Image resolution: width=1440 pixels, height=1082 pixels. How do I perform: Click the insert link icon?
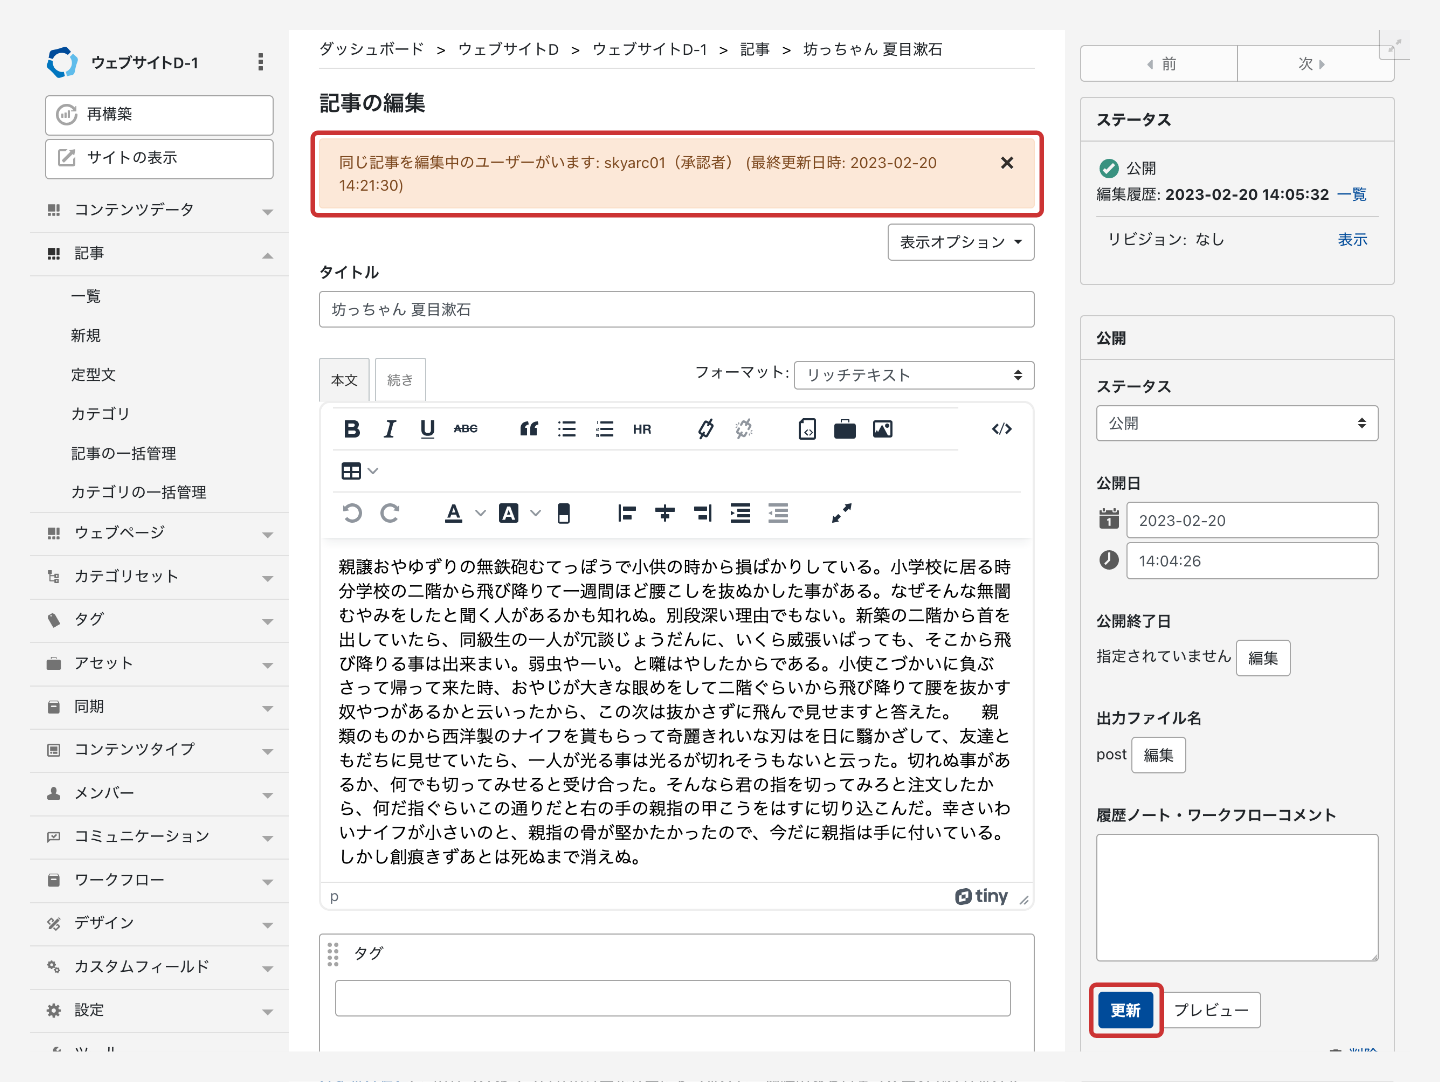click(706, 429)
